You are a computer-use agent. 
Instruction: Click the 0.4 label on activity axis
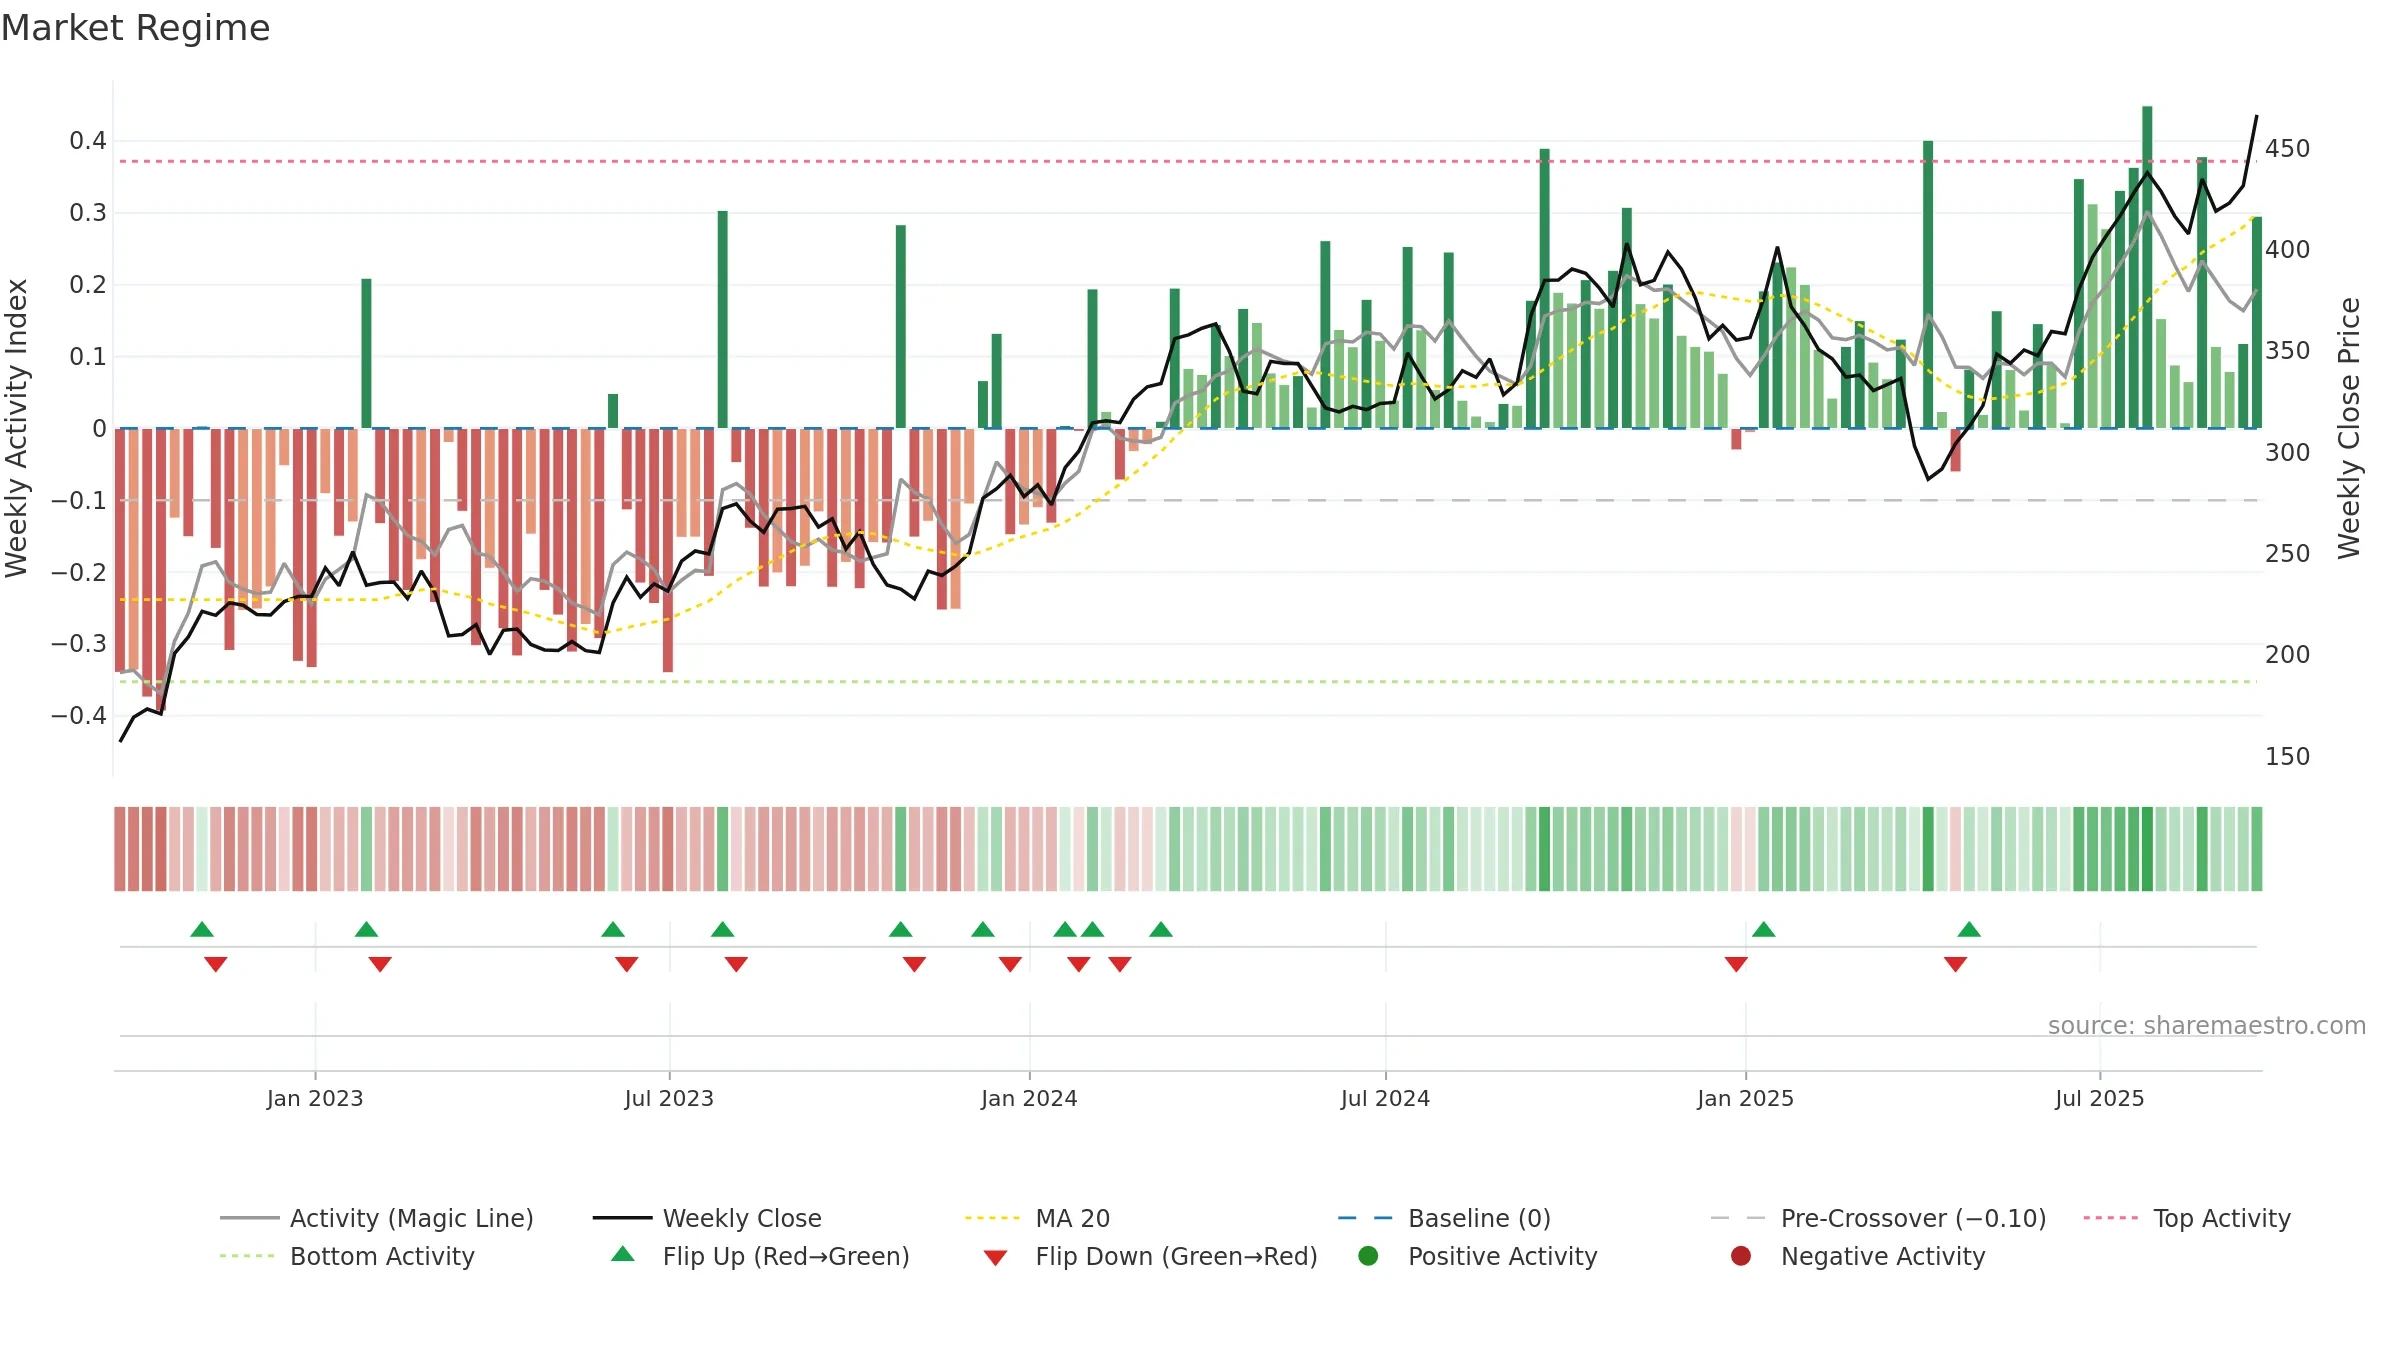88,141
